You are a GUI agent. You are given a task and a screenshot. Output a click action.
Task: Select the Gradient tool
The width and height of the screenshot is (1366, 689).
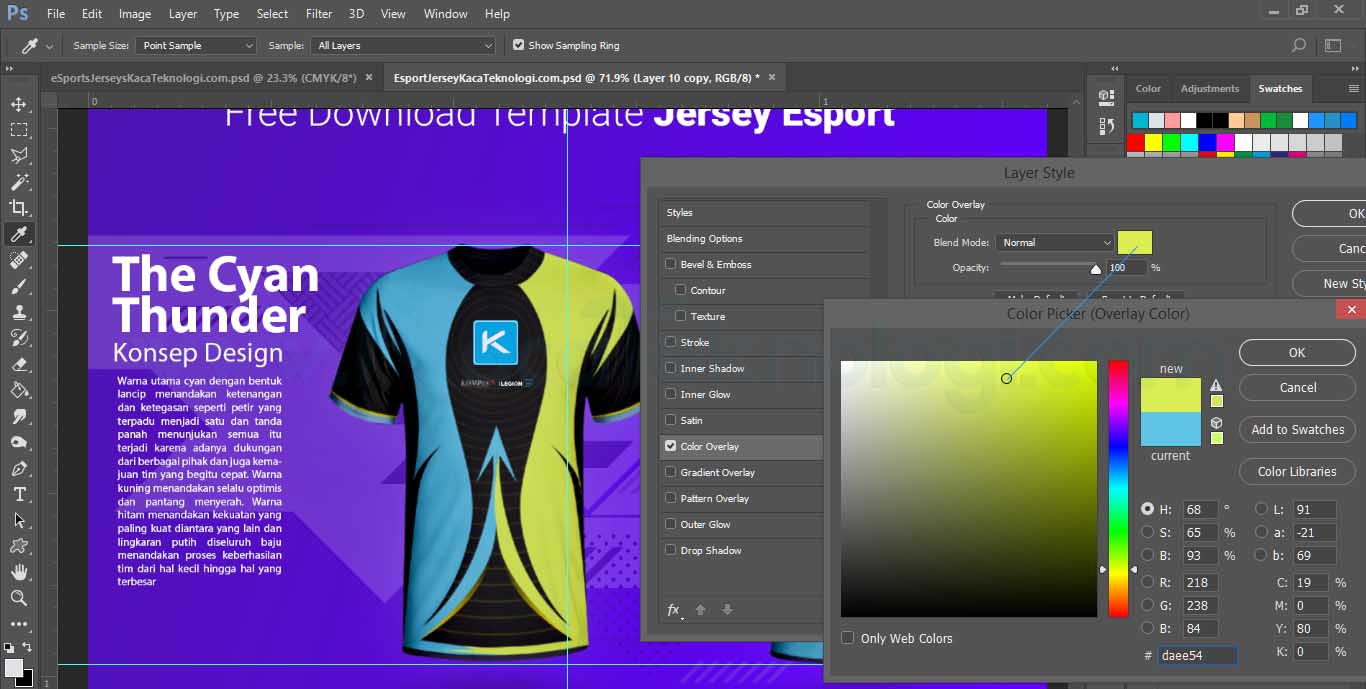[x=20, y=390]
